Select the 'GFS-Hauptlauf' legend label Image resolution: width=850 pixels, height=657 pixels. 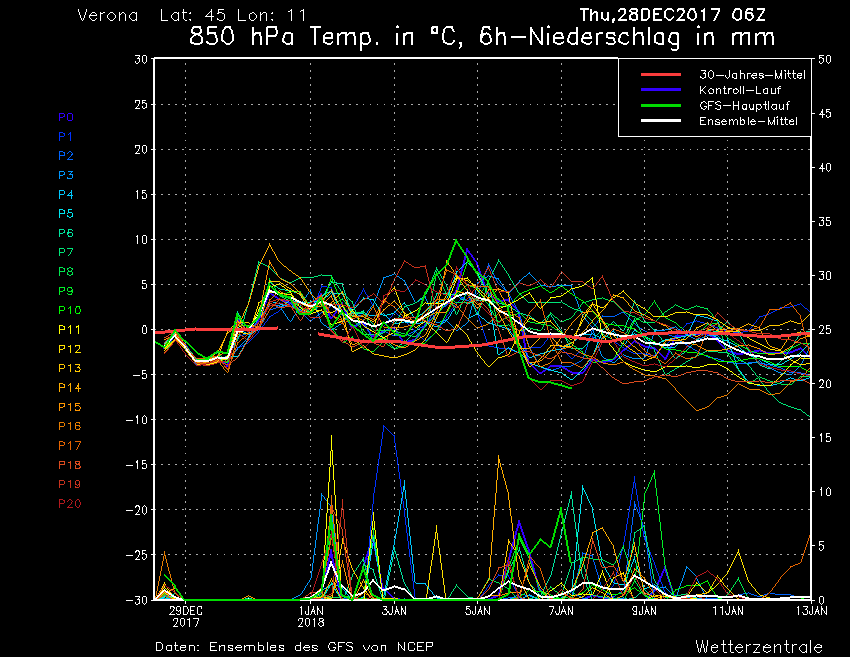(744, 106)
